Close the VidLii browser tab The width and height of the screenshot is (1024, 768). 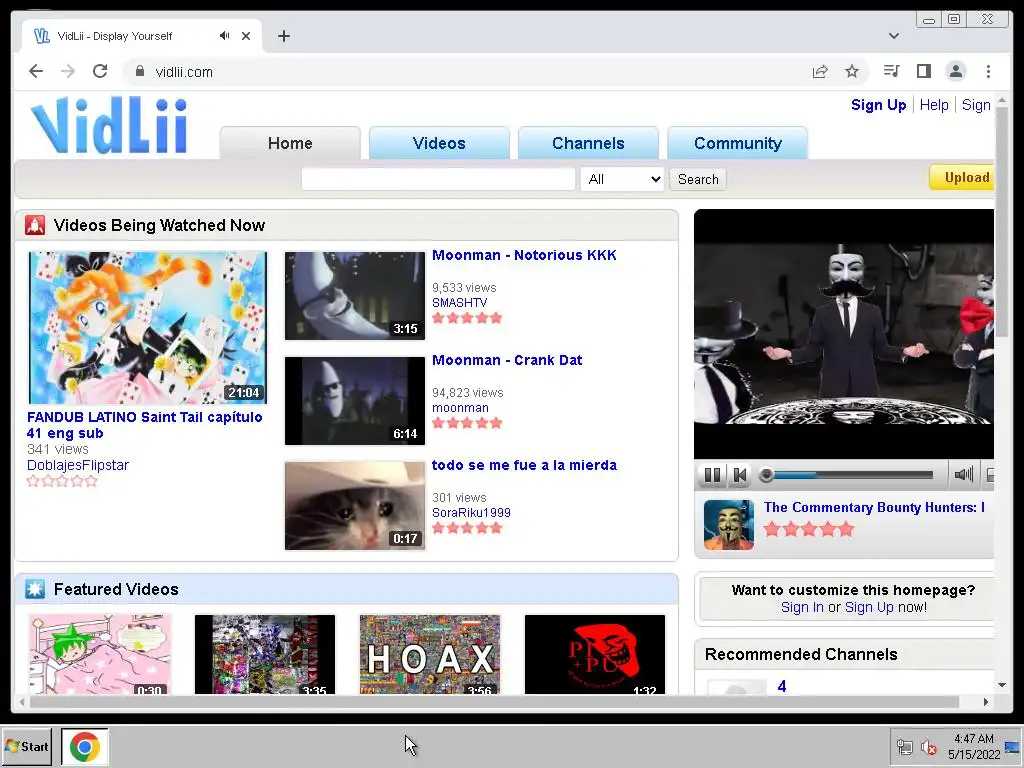(x=246, y=36)
